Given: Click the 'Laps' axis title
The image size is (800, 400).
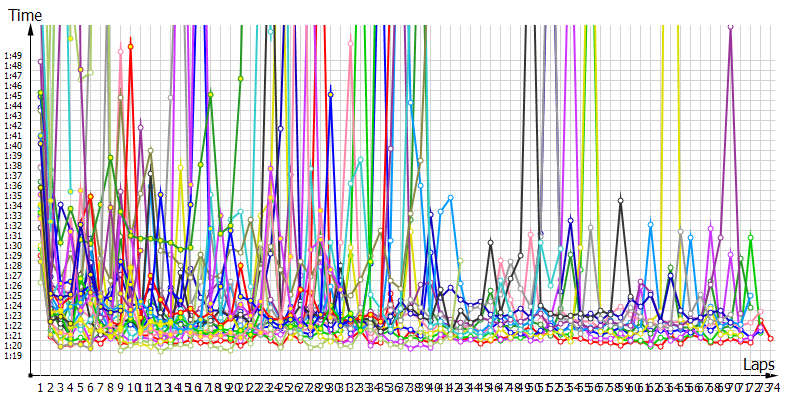Looking at the screenshot, I should 762,366.
